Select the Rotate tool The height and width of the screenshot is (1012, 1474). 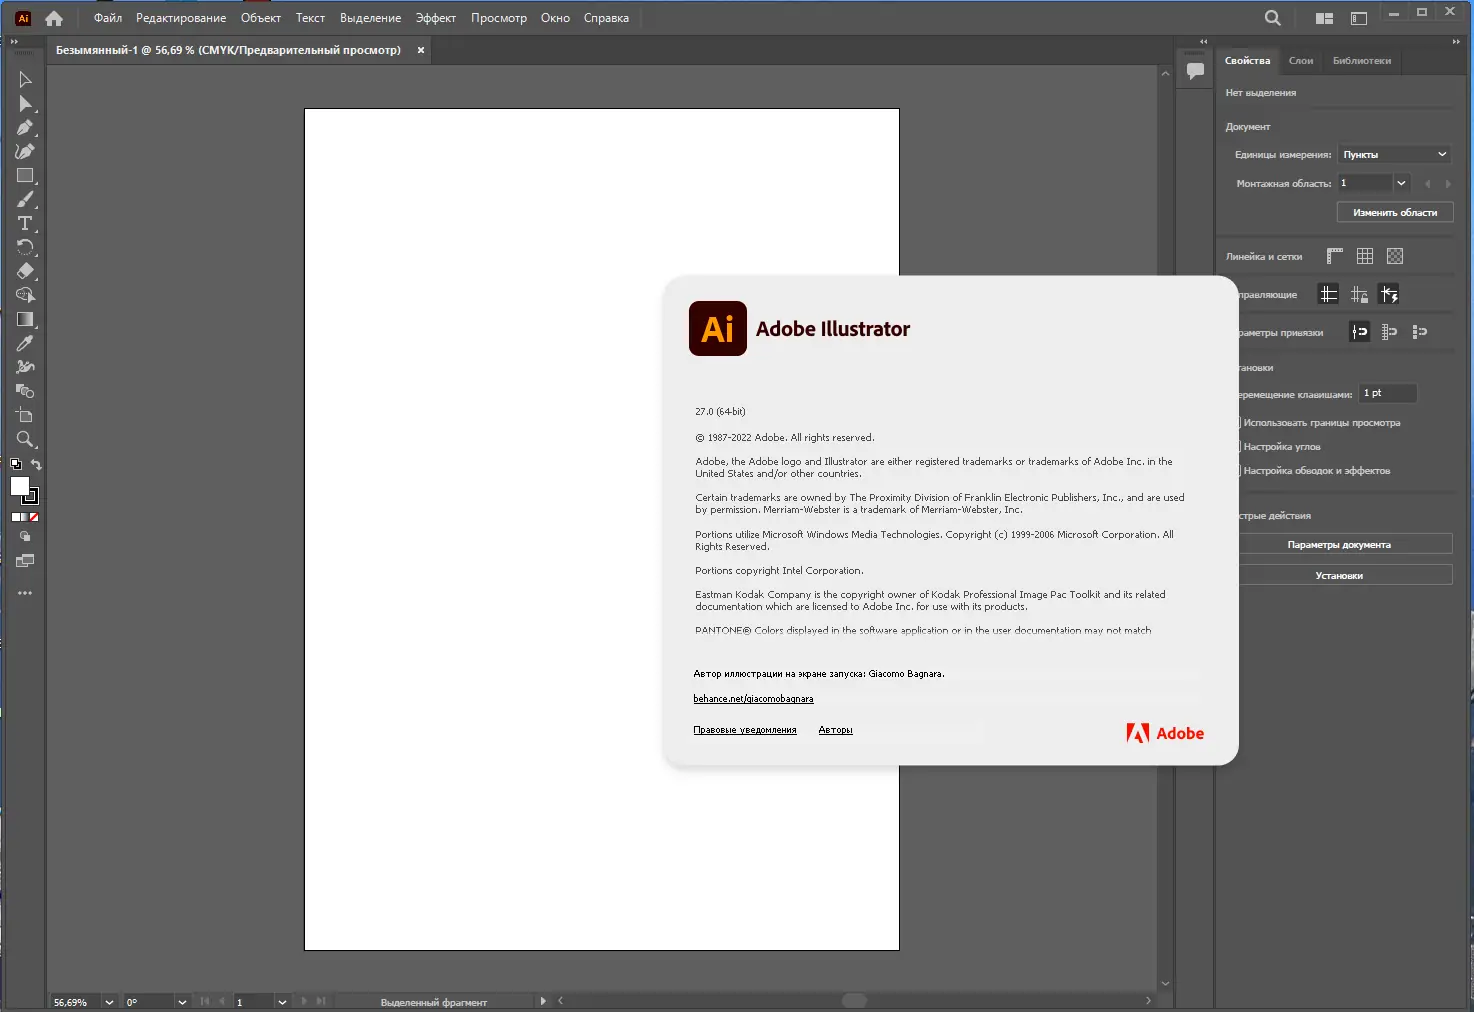[25, 247]
